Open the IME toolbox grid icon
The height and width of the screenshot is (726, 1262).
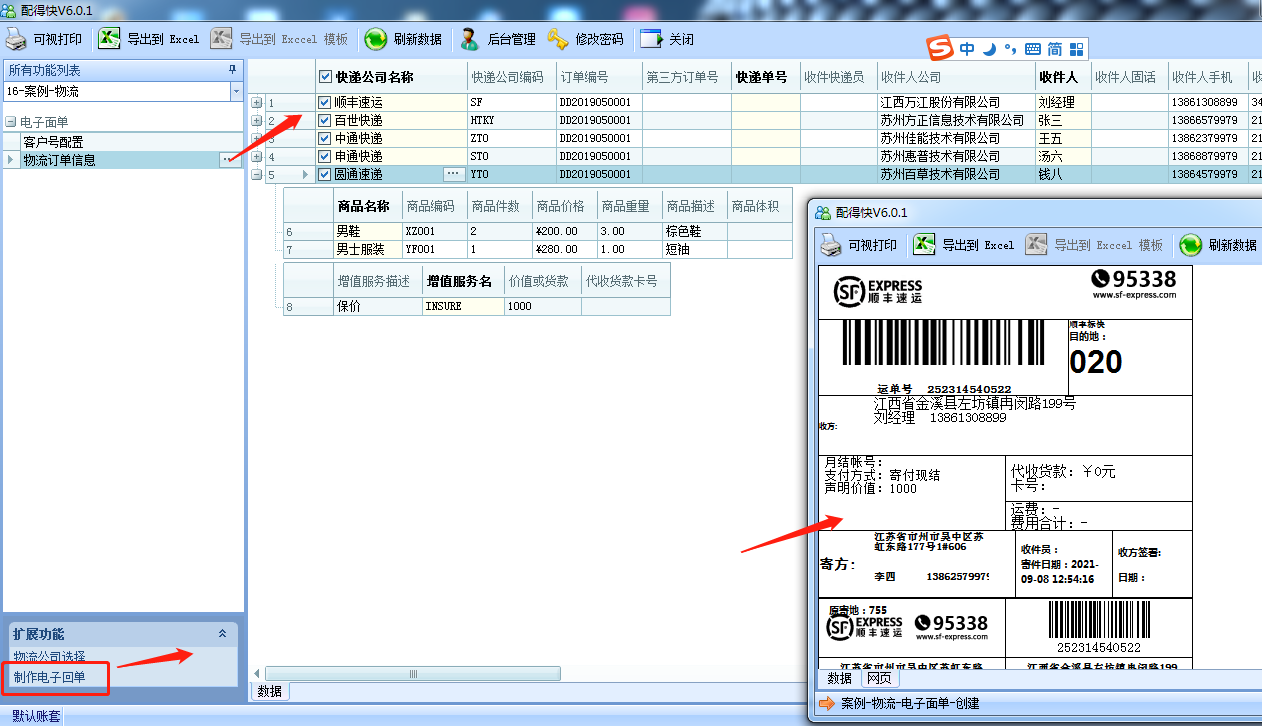click(1077, 49)
